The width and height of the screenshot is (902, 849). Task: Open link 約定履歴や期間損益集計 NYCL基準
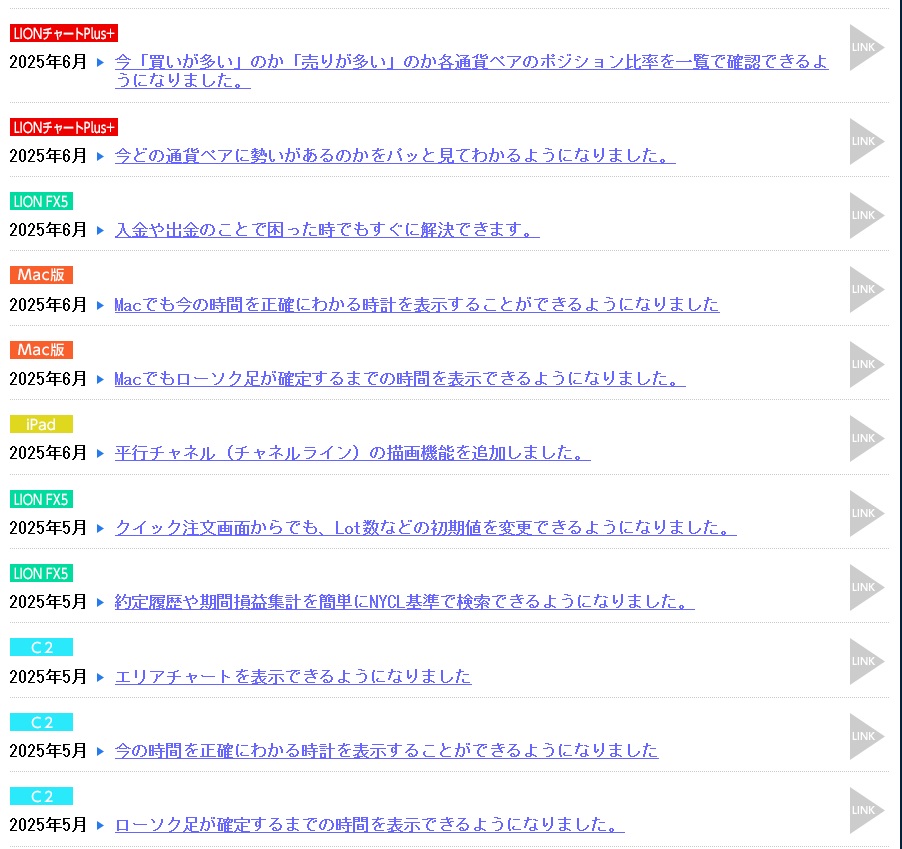(x=404, y=602)
